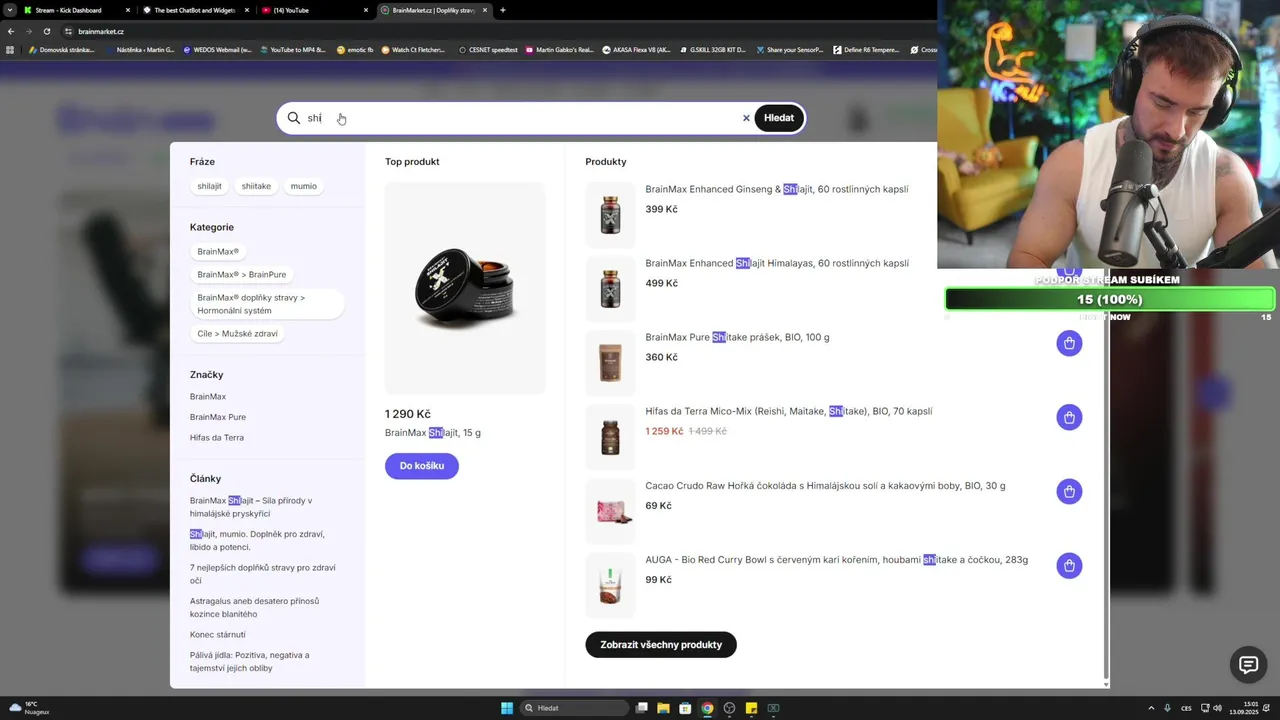Viewport: 1280px width, 720px height.
Task: Reload the page with refresh icon
Action: [46, 31]
